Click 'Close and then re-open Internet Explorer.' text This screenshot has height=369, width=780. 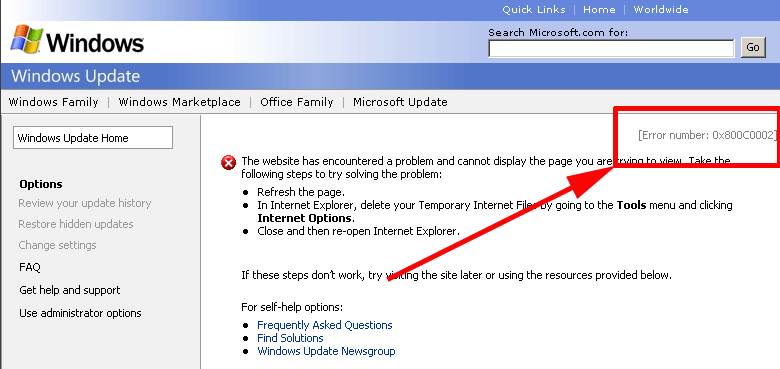click(359, 231)
